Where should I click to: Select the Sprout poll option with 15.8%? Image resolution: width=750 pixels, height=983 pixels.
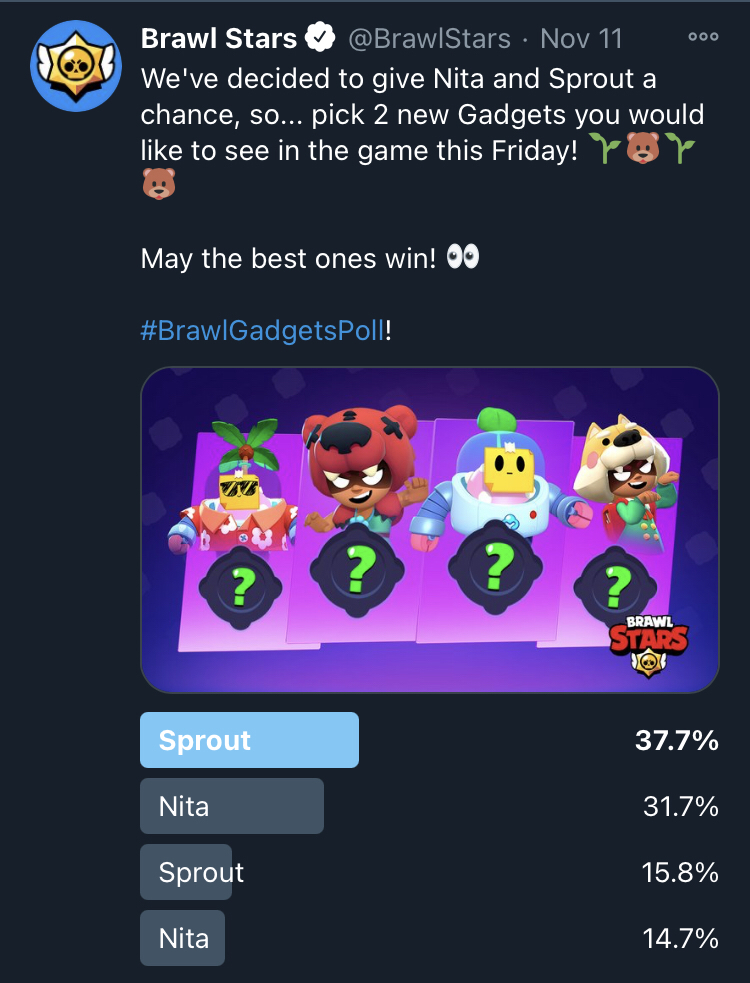coord(201,872)
